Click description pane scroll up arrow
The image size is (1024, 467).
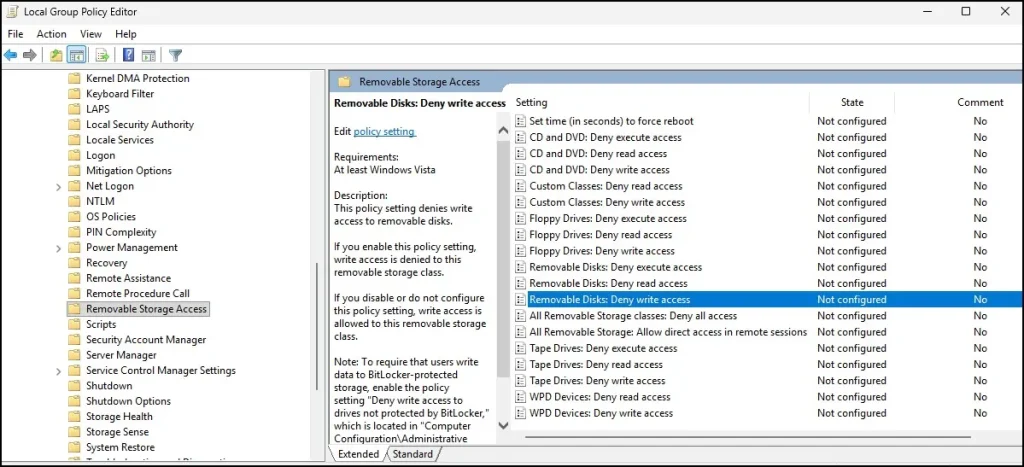(503, 131)
